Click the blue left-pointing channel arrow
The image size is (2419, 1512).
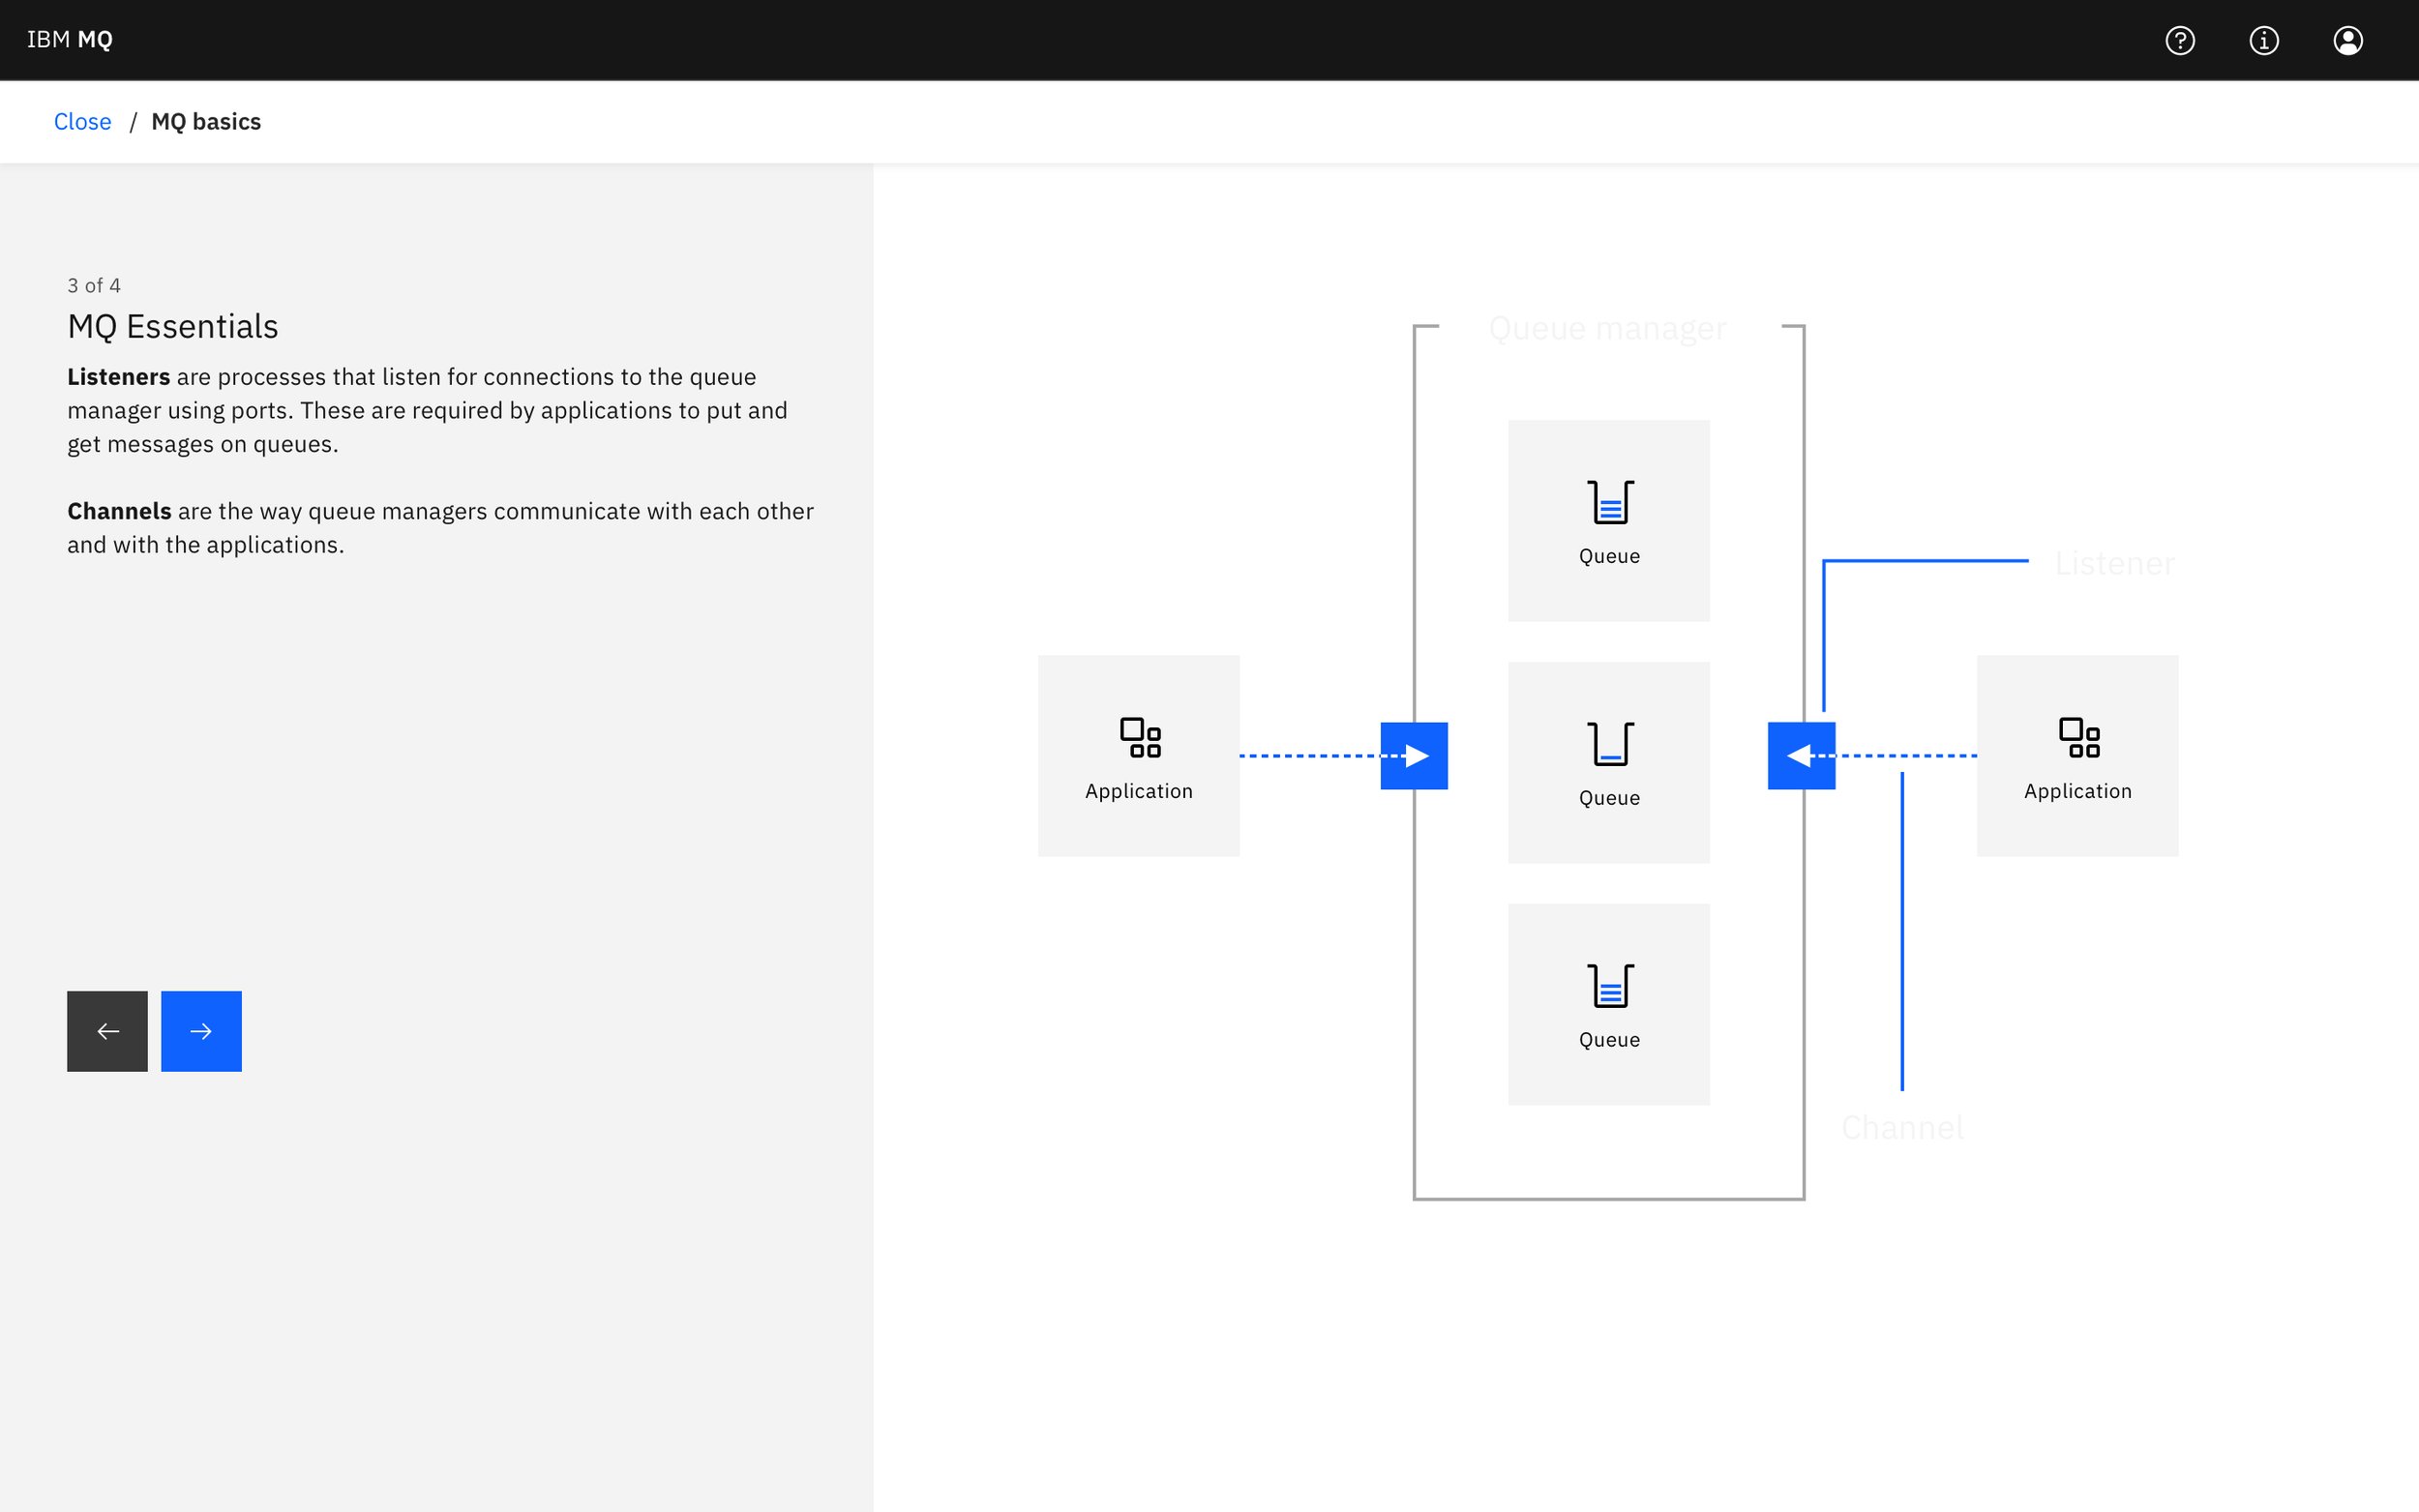[x=1801, y=756]
